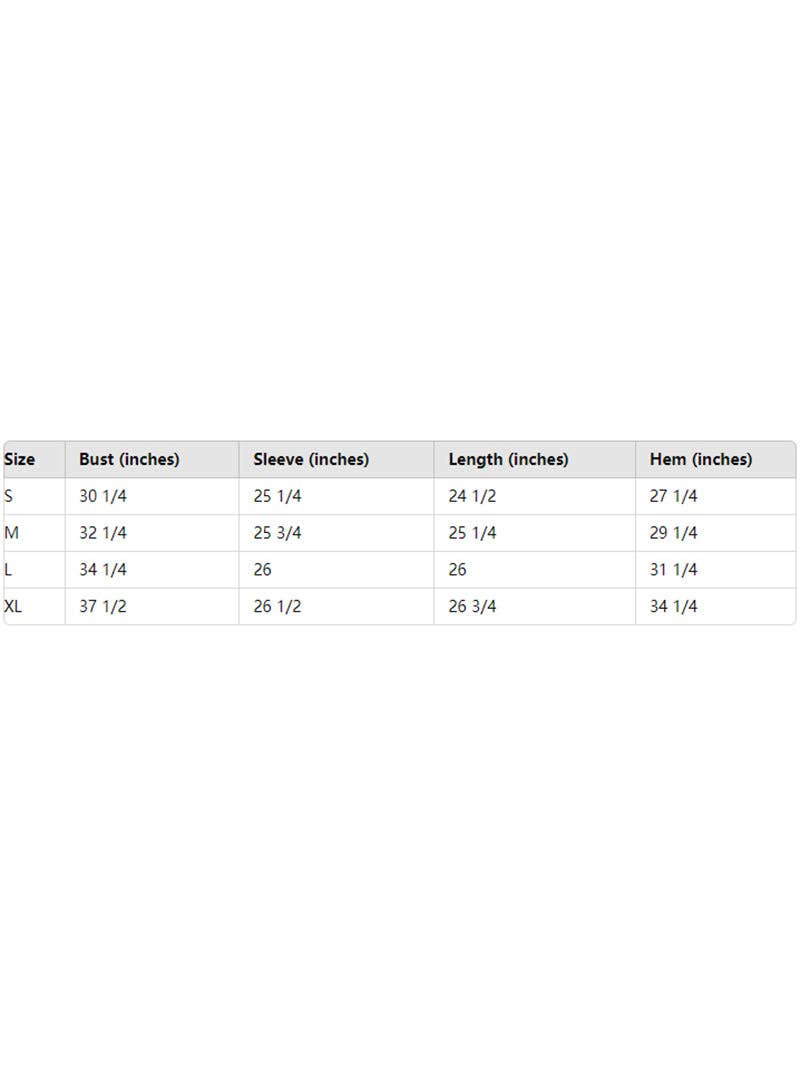Click the hem value 34 1/4
Viewport: 800px width, 1067px height.
[674, 607]
